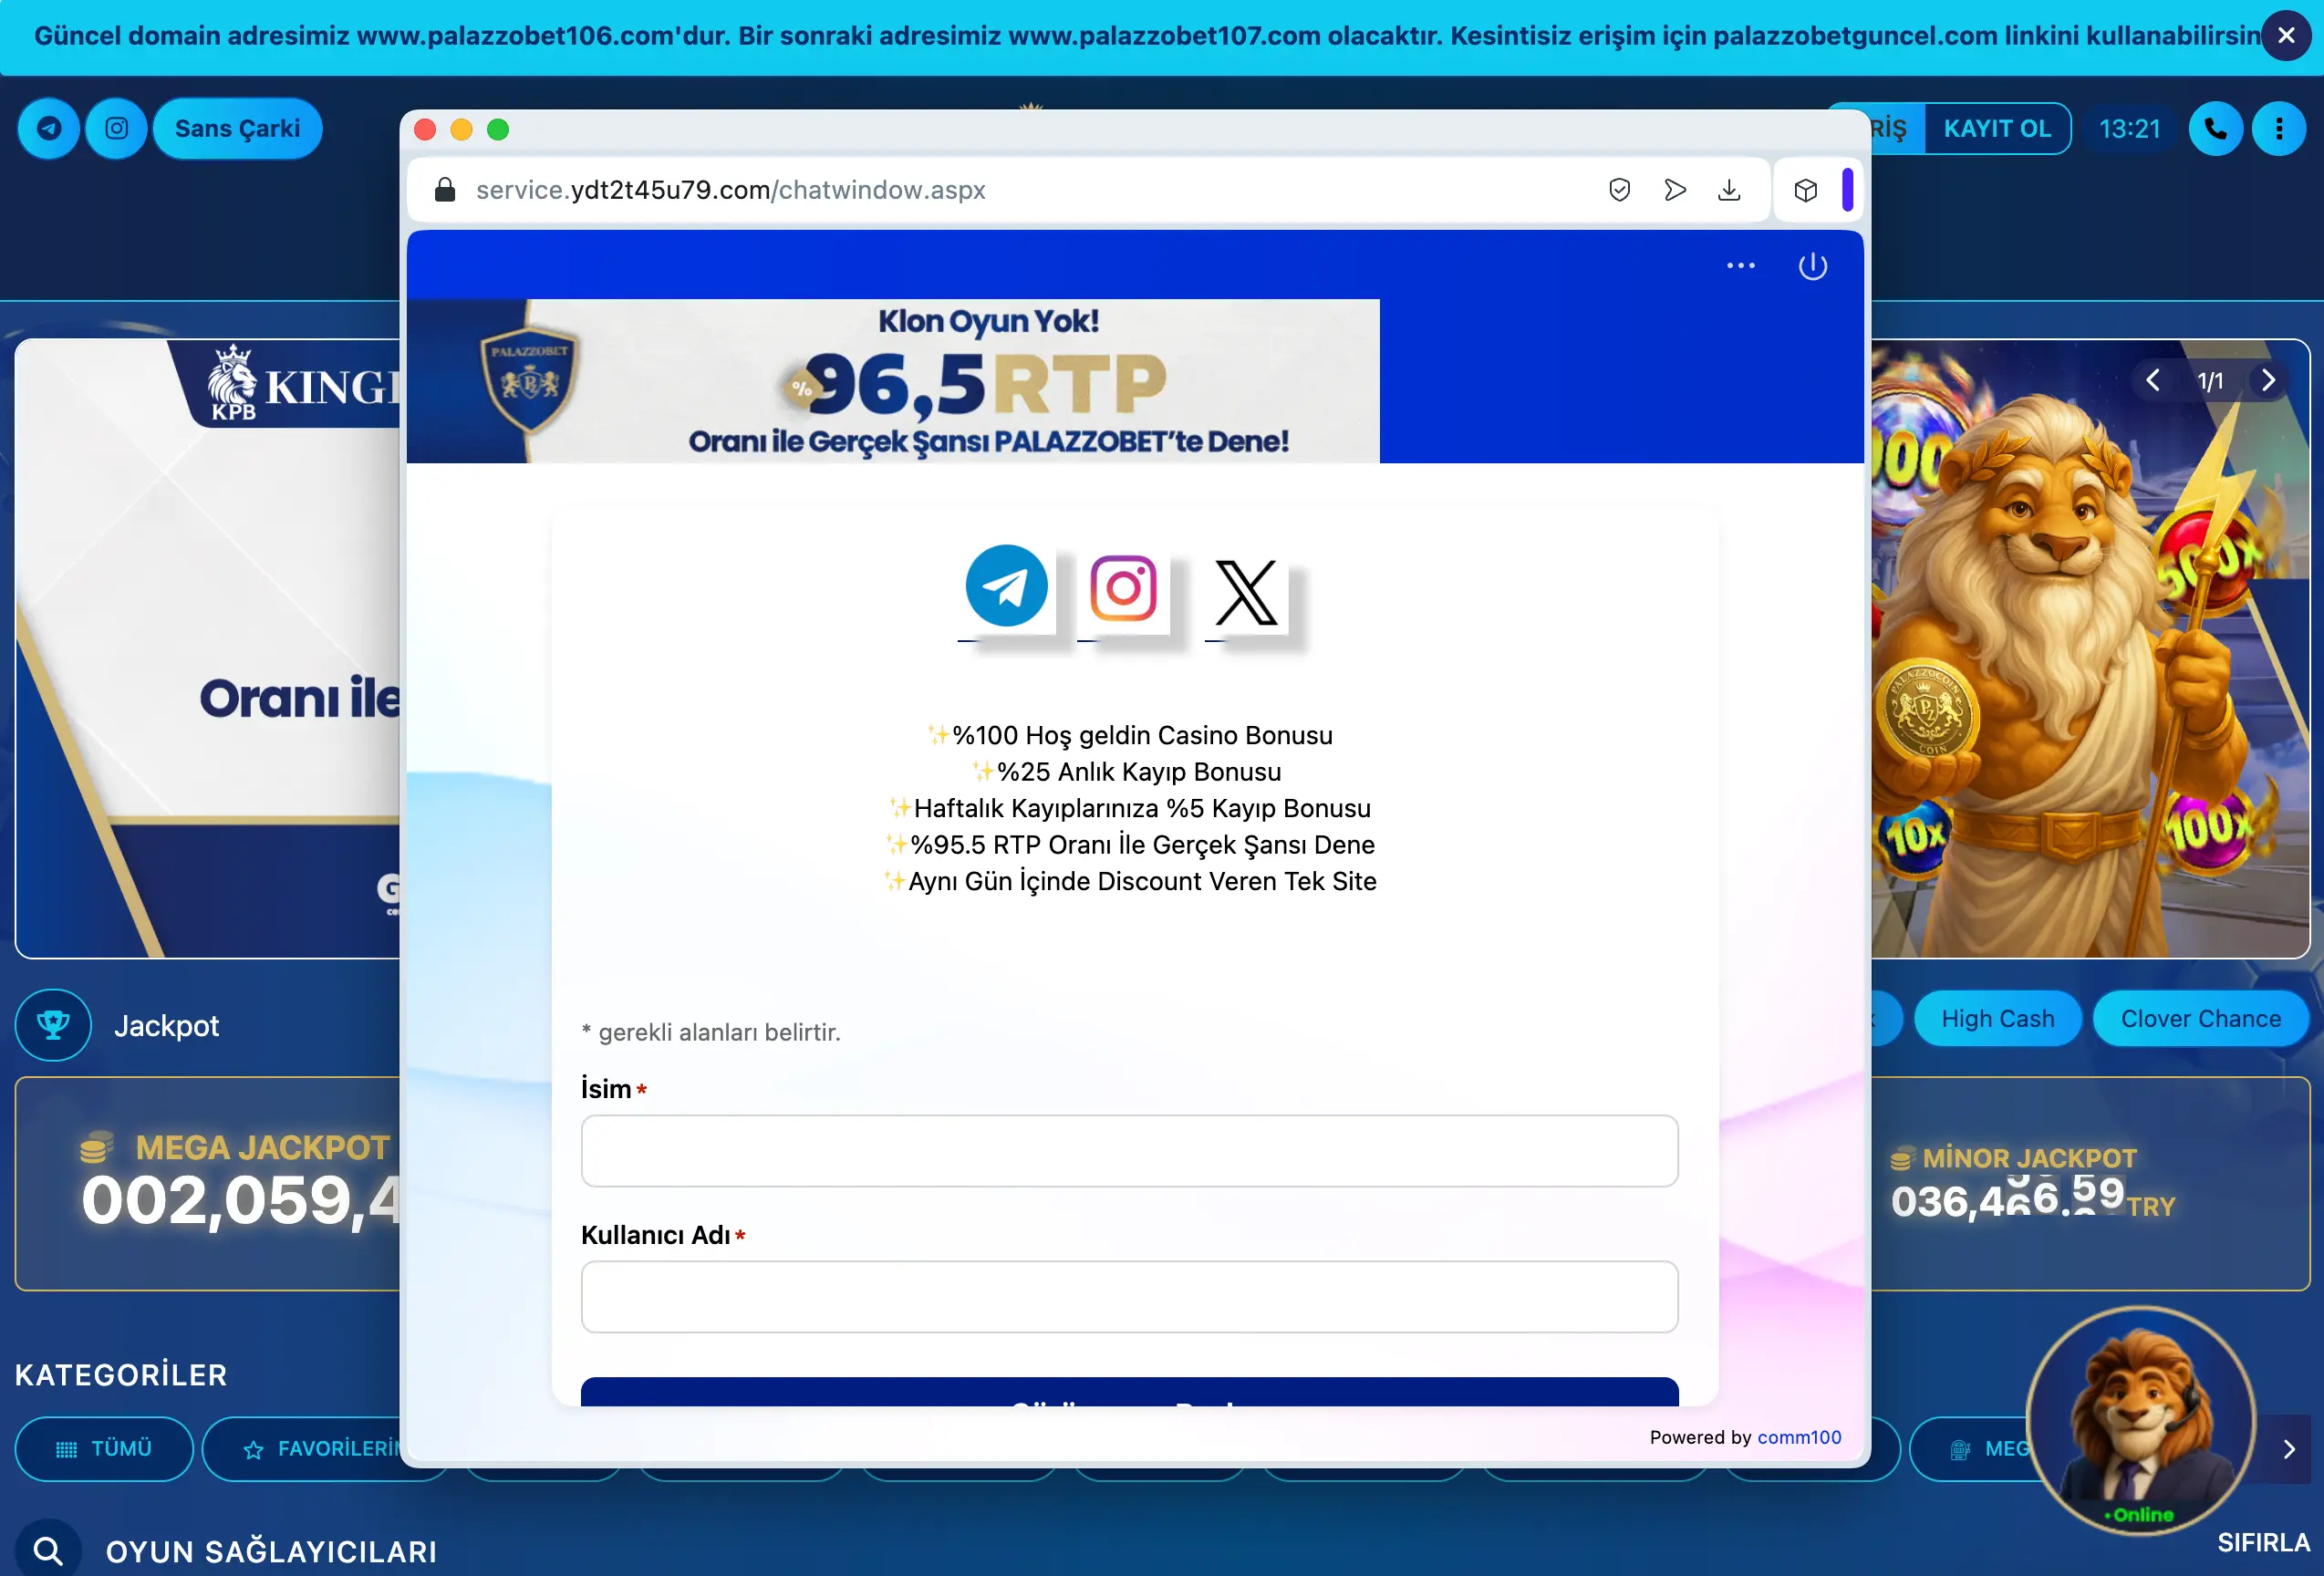Image resolution: width=2324 pixels, height=1576 pixels.
Task: Click the MEGA JACKPOT panel
Action: pyautogui.click(x=208, y=1184)
